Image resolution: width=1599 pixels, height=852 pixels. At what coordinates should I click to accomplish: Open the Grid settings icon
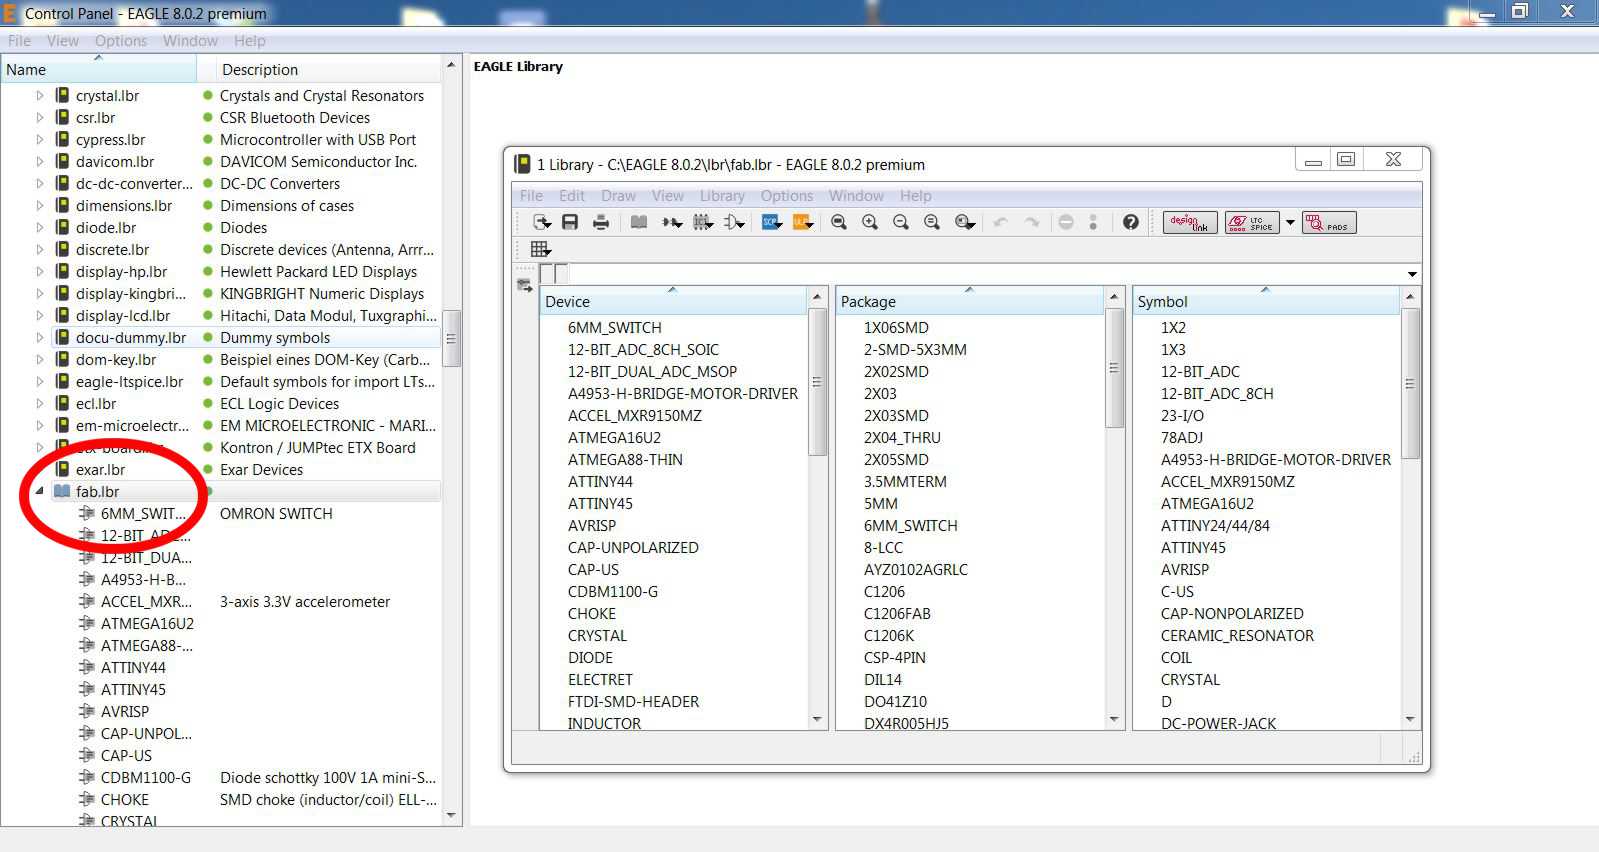(x=541, y=249)
